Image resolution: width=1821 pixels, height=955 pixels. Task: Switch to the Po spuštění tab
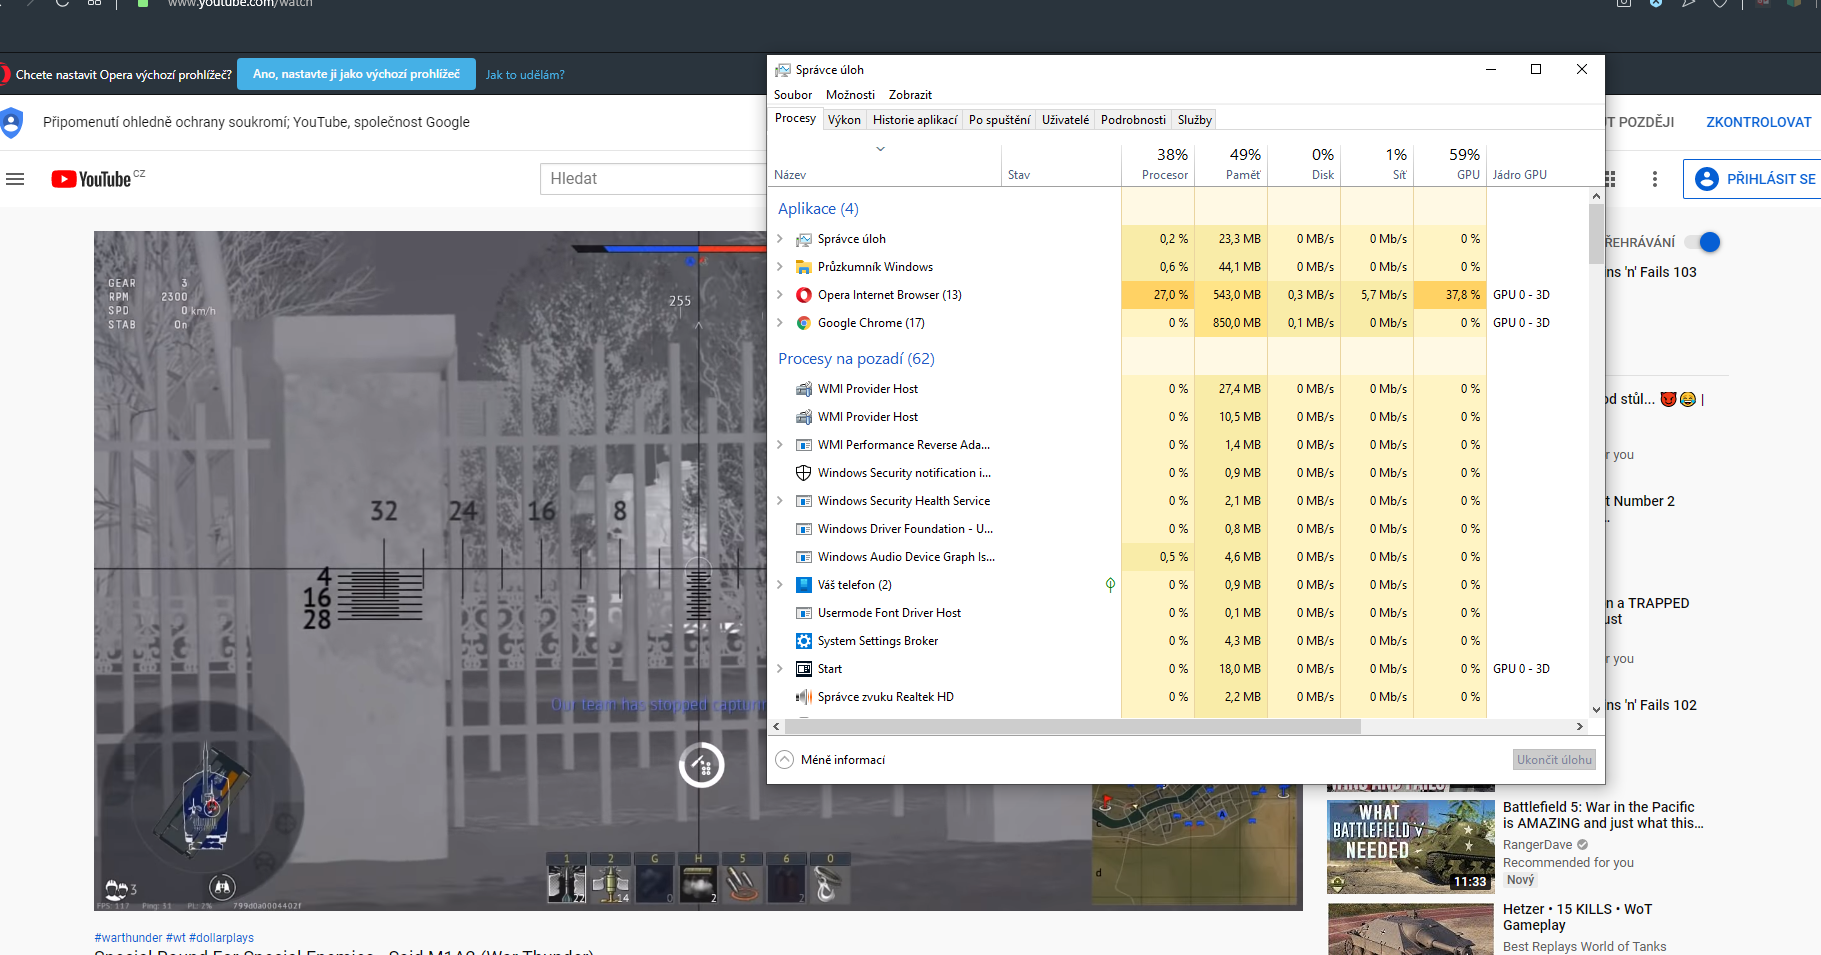click(999, 120)
